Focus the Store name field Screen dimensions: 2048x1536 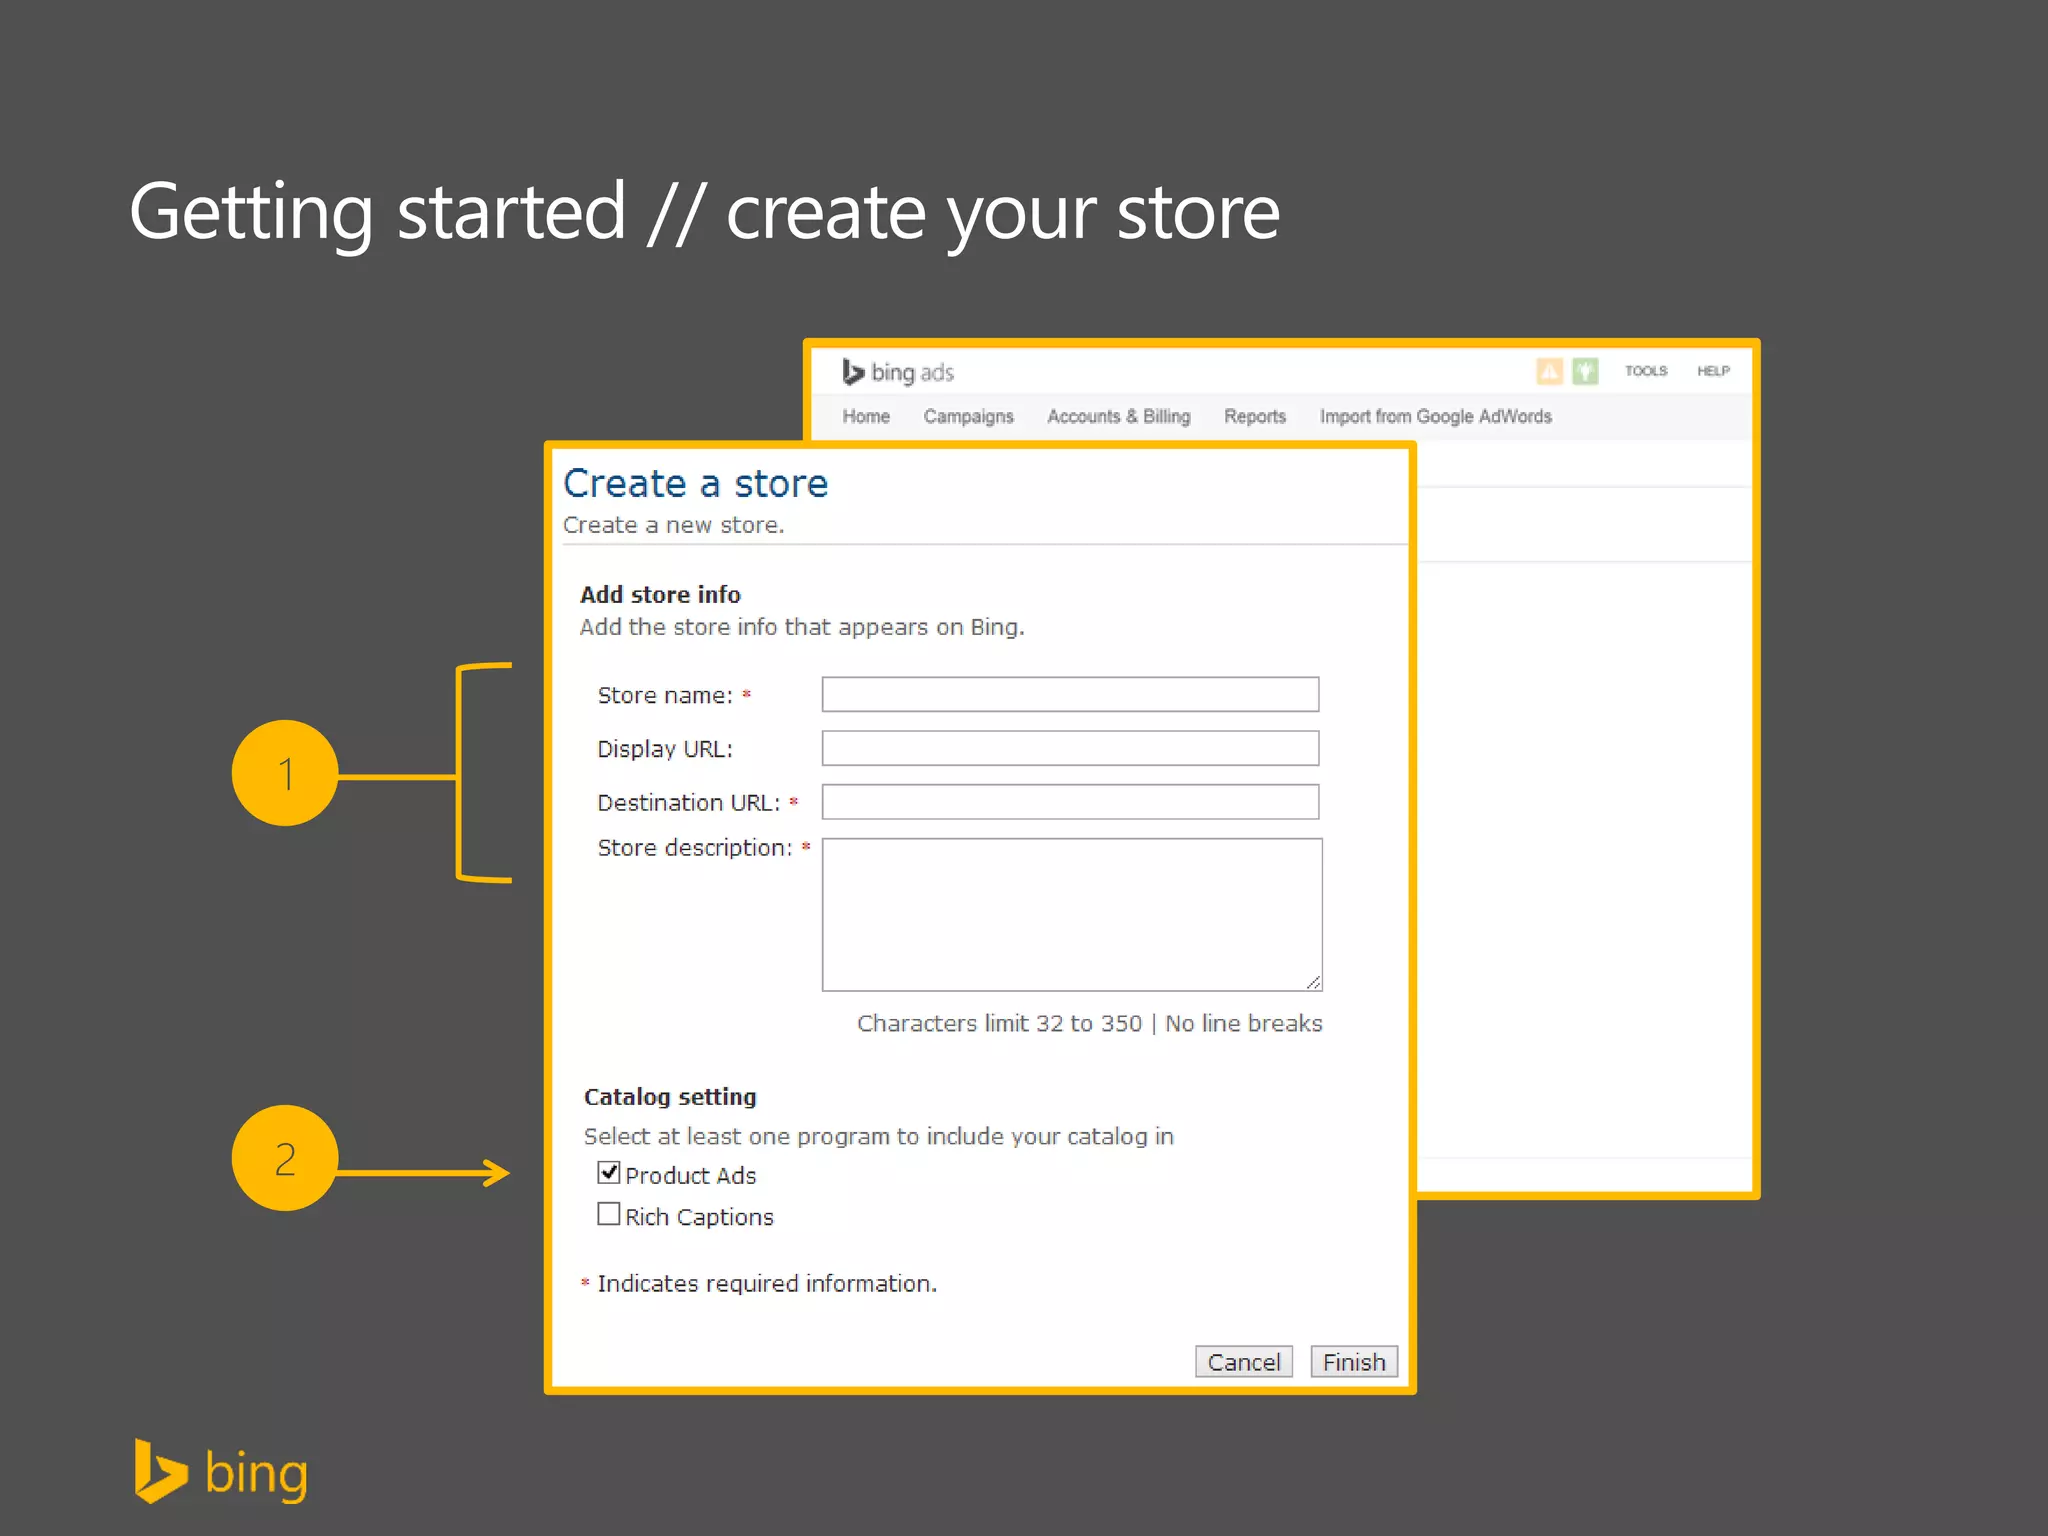[1070, 694]
